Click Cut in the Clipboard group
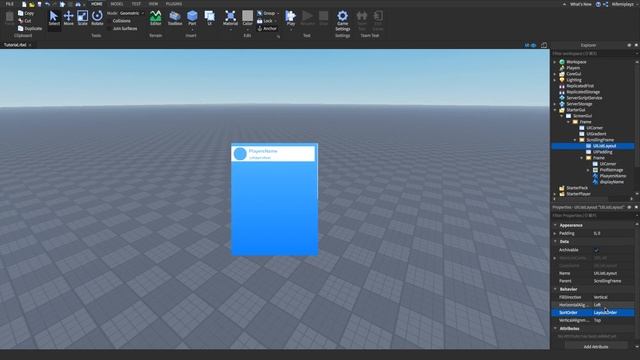Image resolution: width=640 pixels, height=360 pixels. (x=24, y=21)
